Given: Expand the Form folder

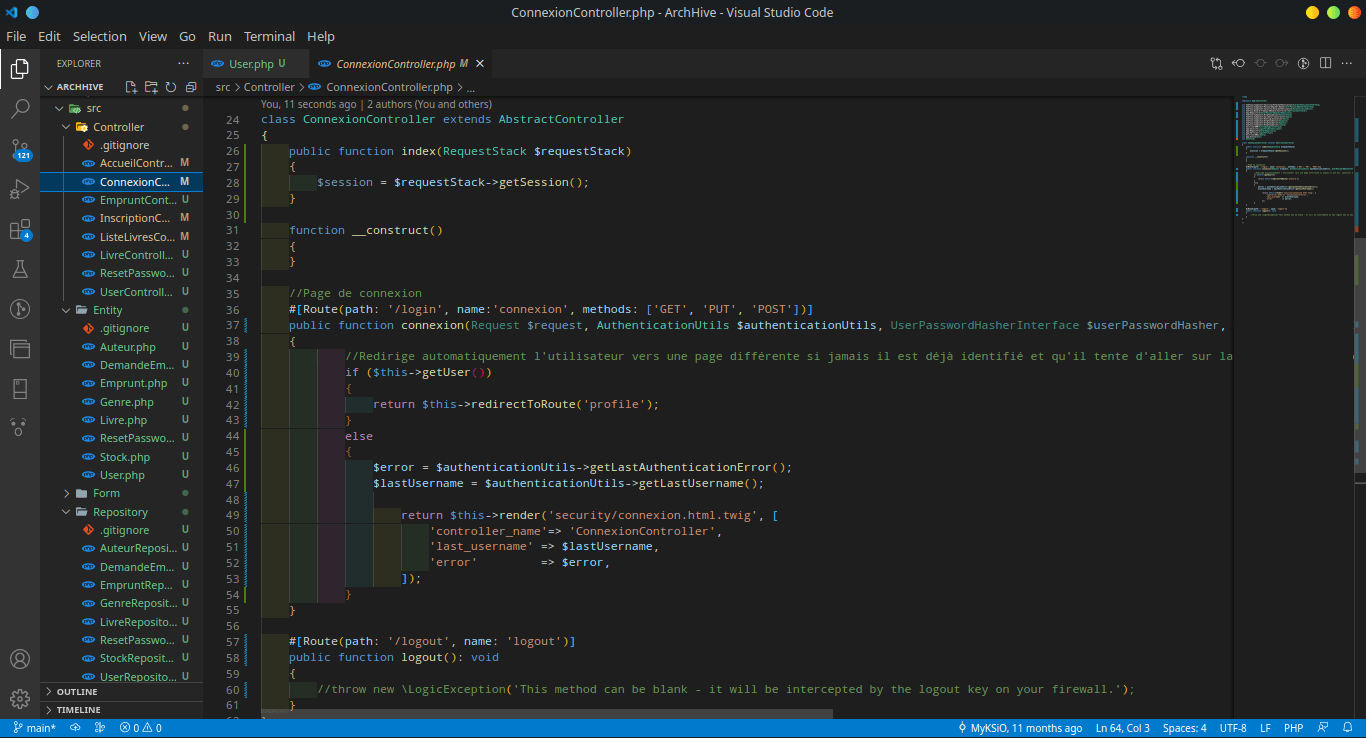Looking at the screenshot, I should click(x=106, y=493).
